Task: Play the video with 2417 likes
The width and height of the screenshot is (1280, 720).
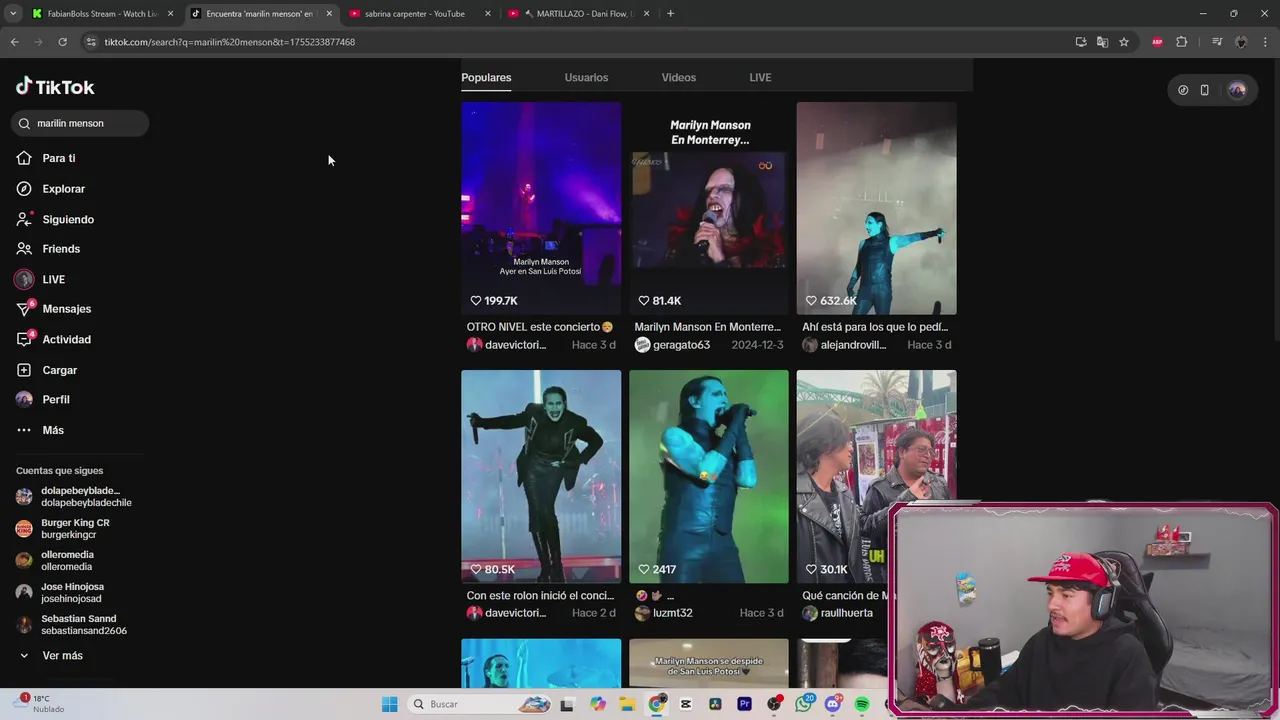Action: 709,476
